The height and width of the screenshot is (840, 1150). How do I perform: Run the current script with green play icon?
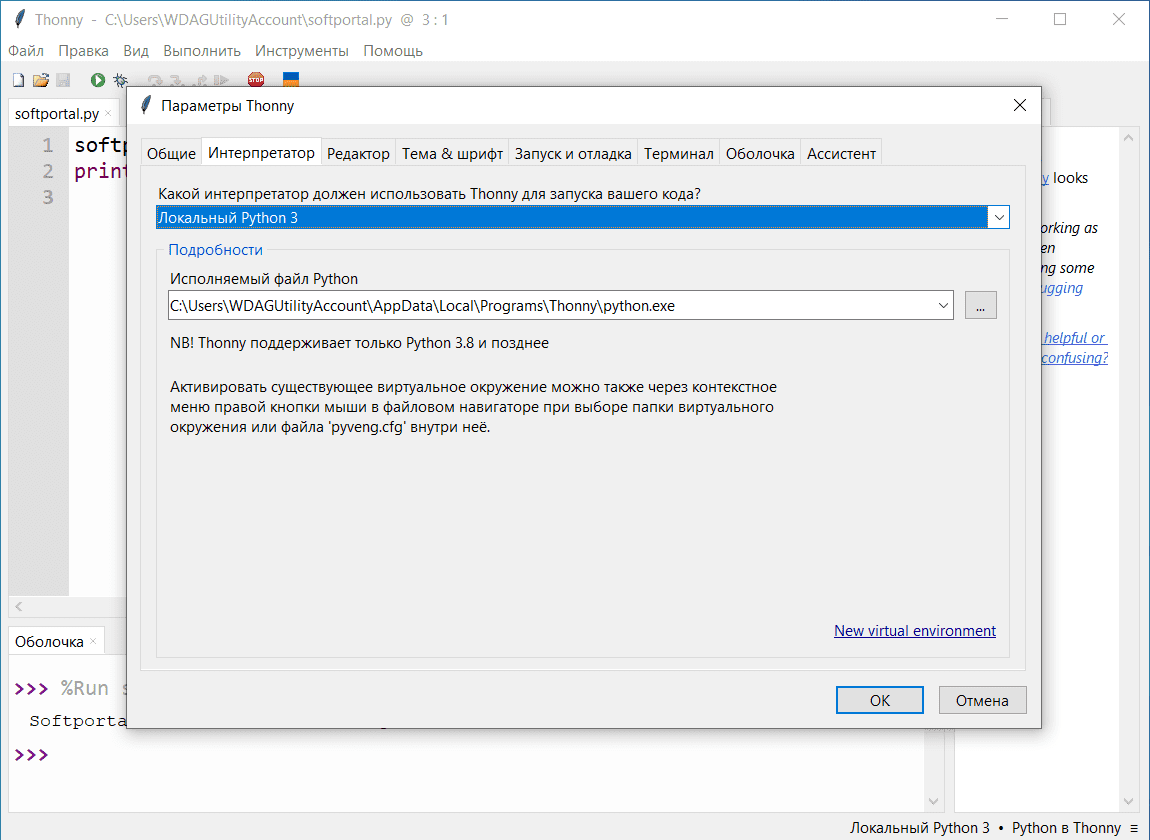tap(98, 80)
